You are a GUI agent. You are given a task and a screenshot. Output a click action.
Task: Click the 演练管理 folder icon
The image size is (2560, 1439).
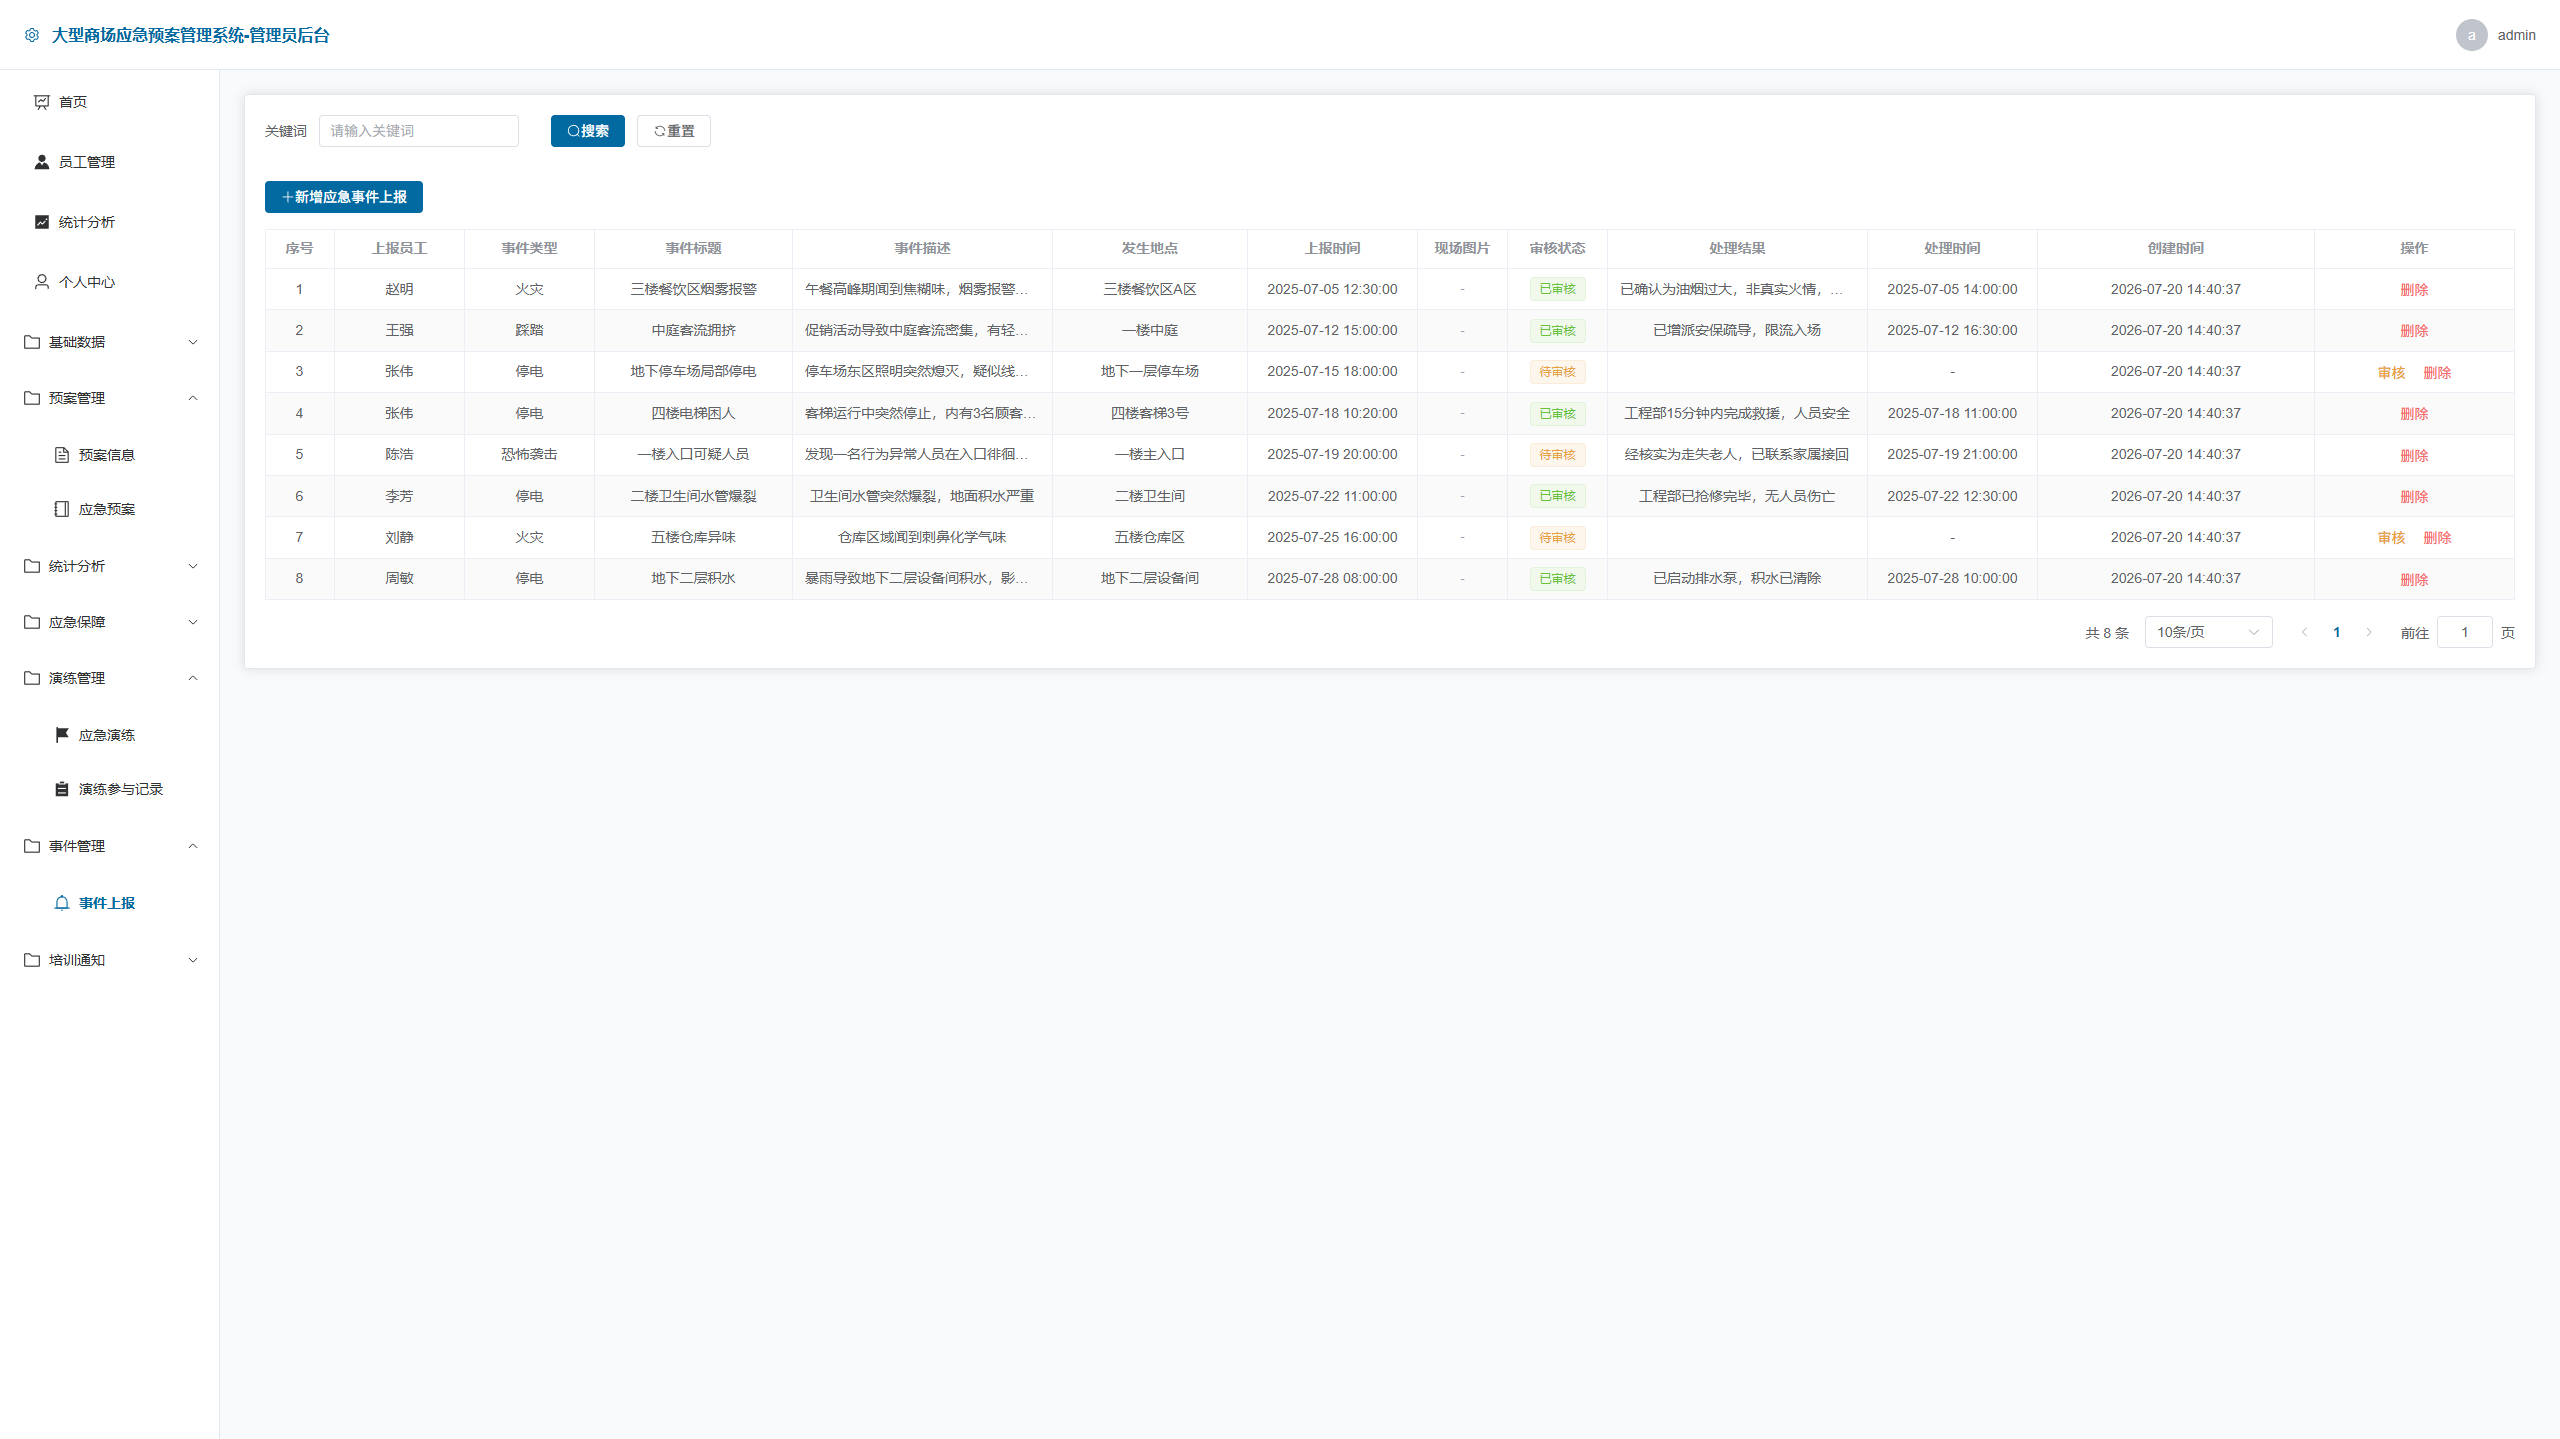click(x=32, y=678)
